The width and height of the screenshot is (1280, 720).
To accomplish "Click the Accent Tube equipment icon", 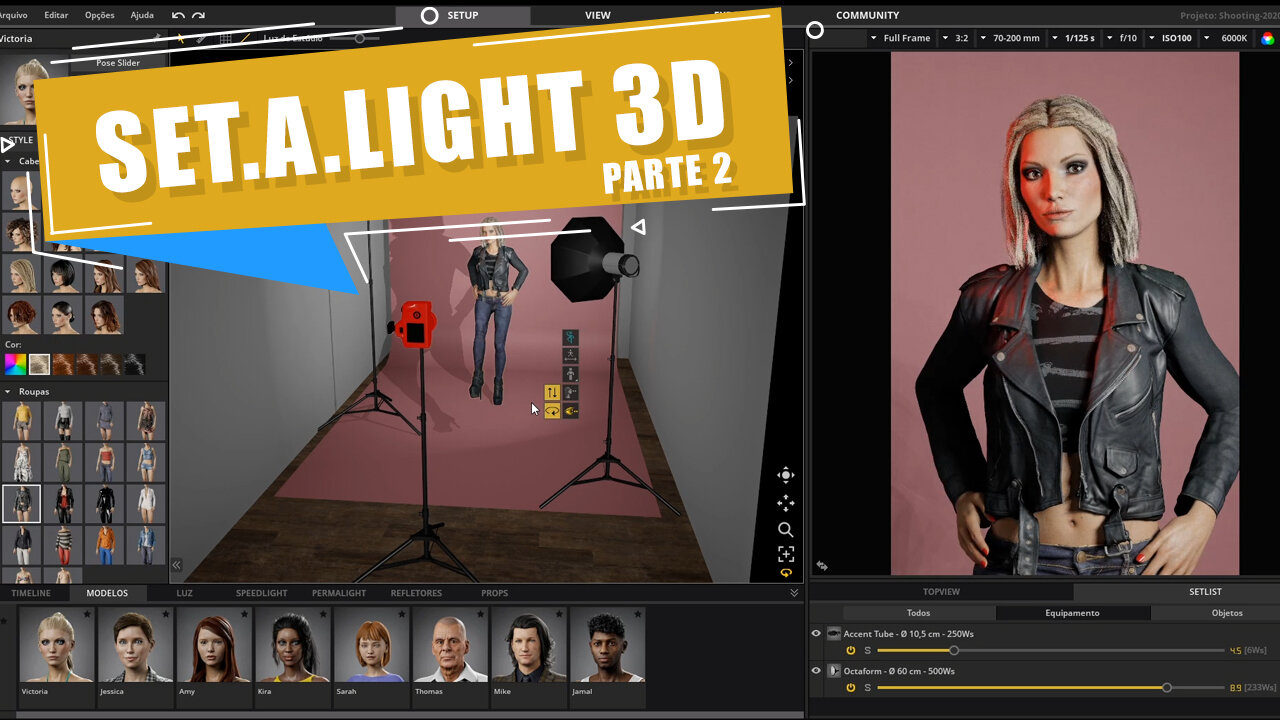I will tap(834, 634).
